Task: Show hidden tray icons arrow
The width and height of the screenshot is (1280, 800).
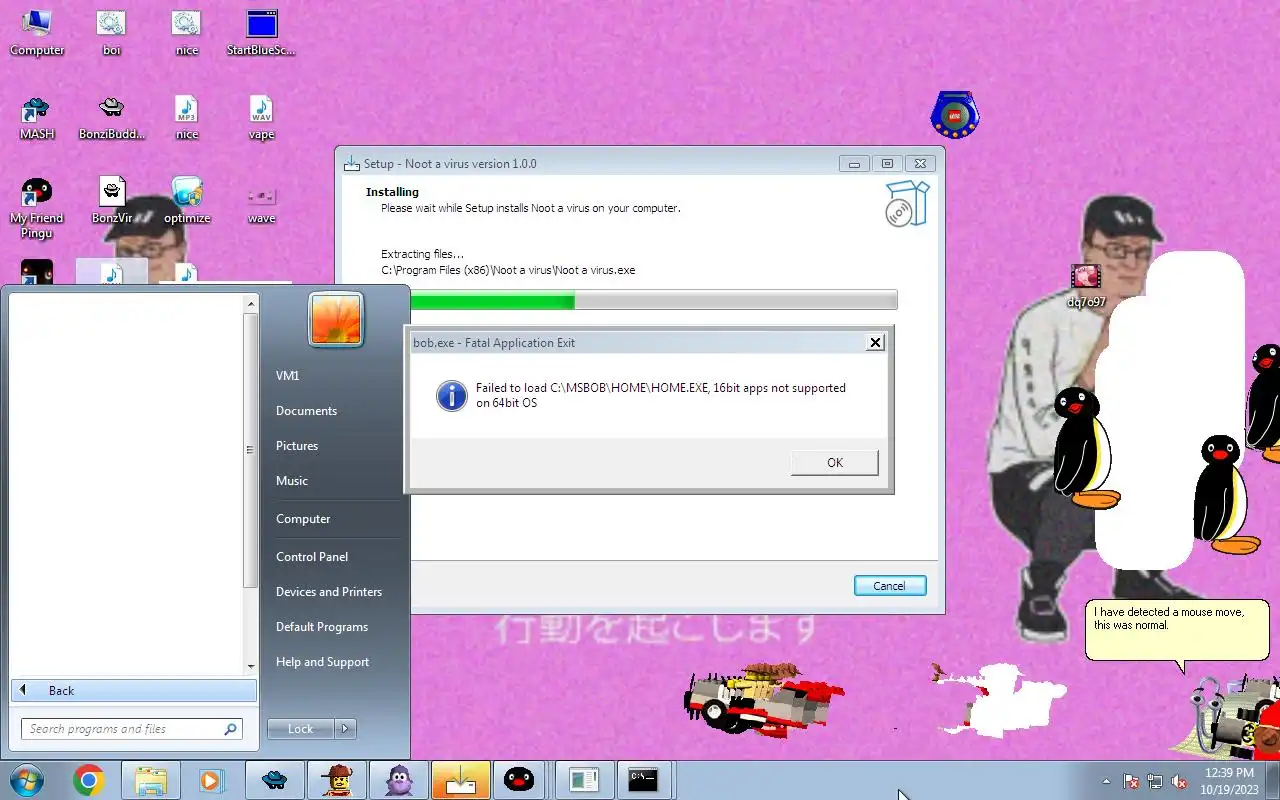Action: tap(1106, 781)
